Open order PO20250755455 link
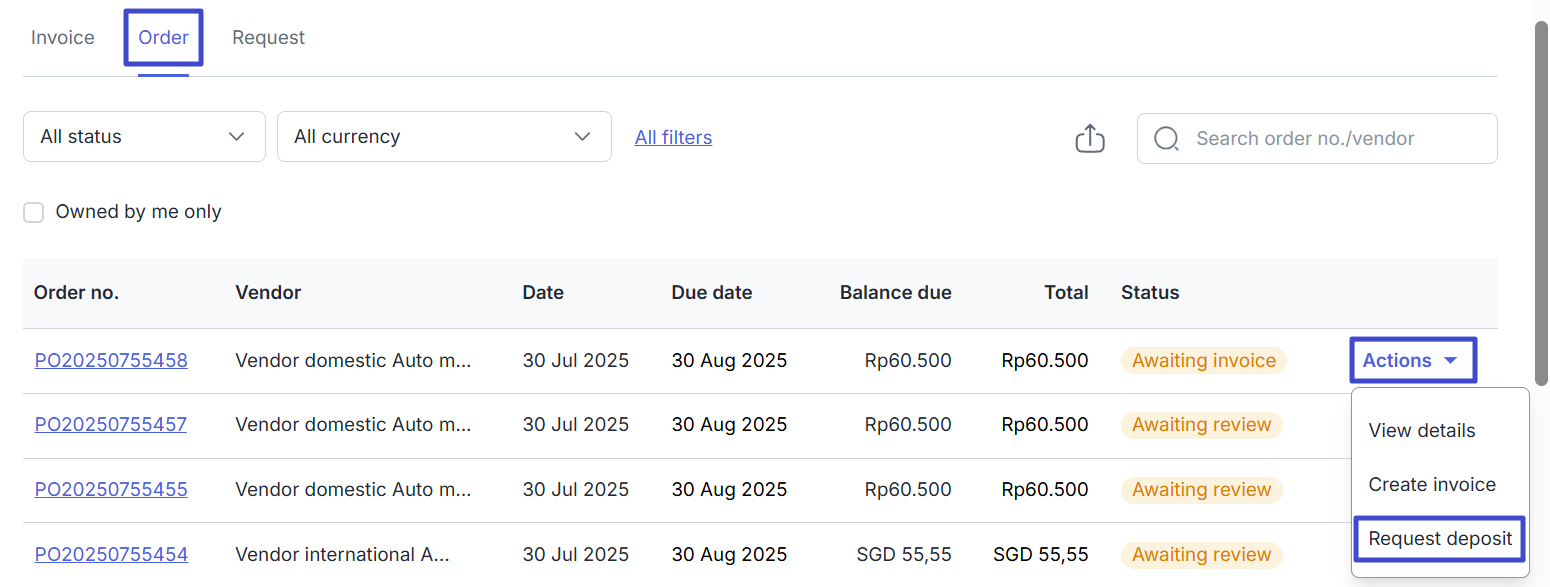Image resolution: width=1550 pixels, height=587 pixels. [x=111, y=490]
